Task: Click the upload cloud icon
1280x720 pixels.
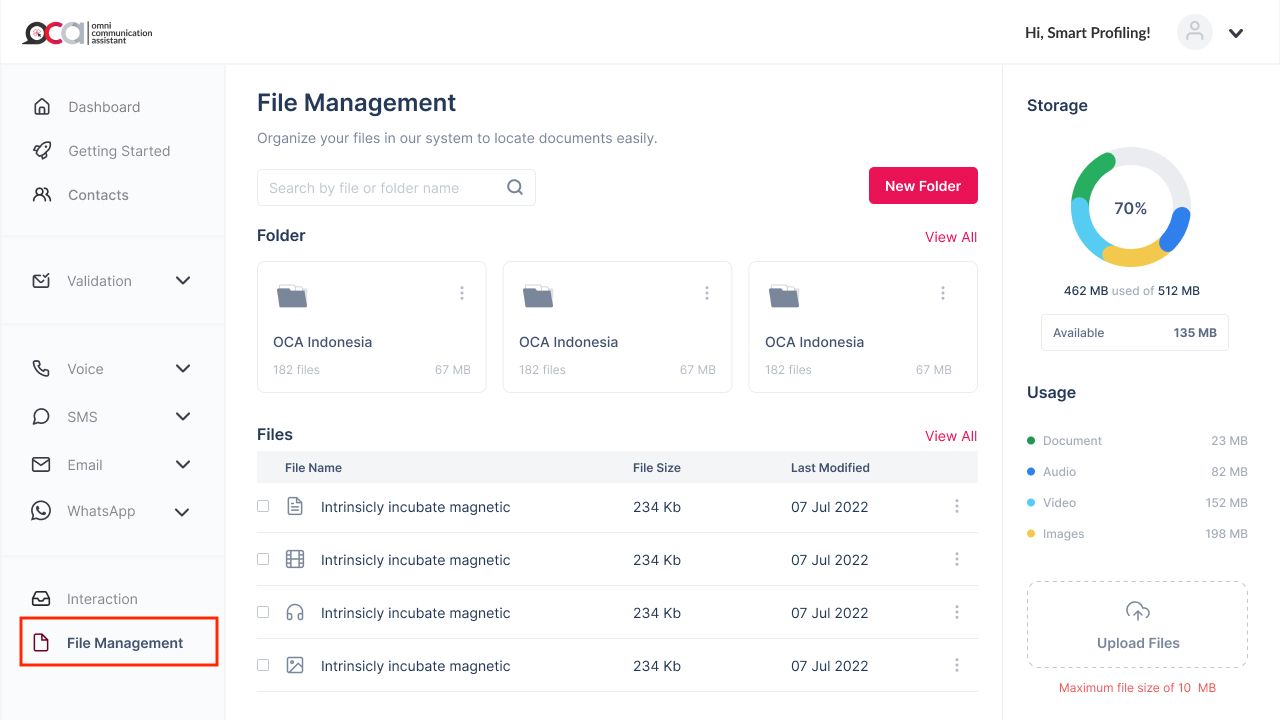Action: (1137, 611)
